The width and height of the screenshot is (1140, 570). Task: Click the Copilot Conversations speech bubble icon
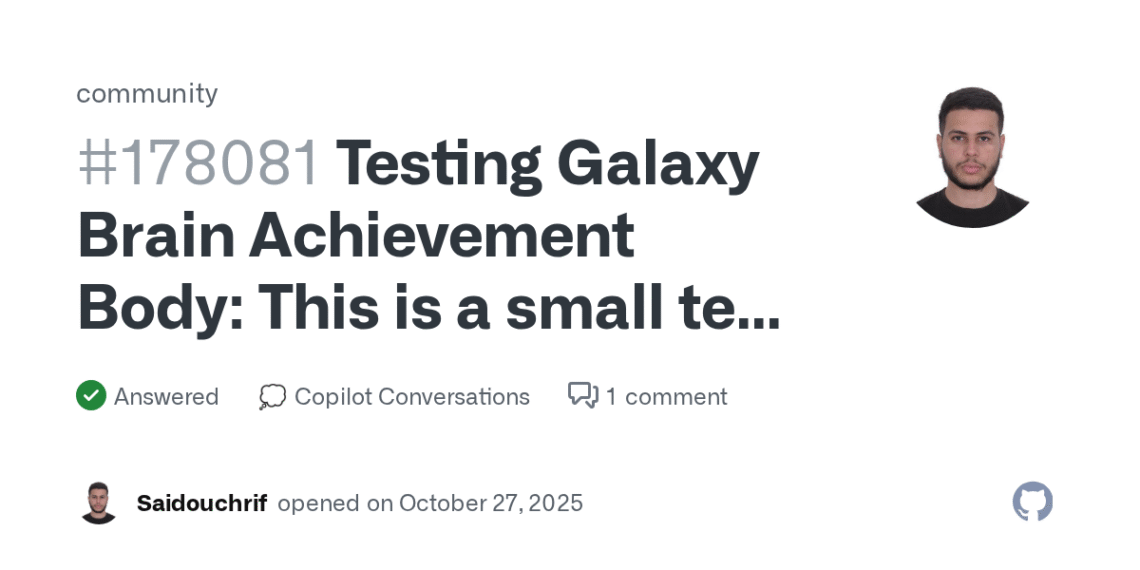[272, 397]
